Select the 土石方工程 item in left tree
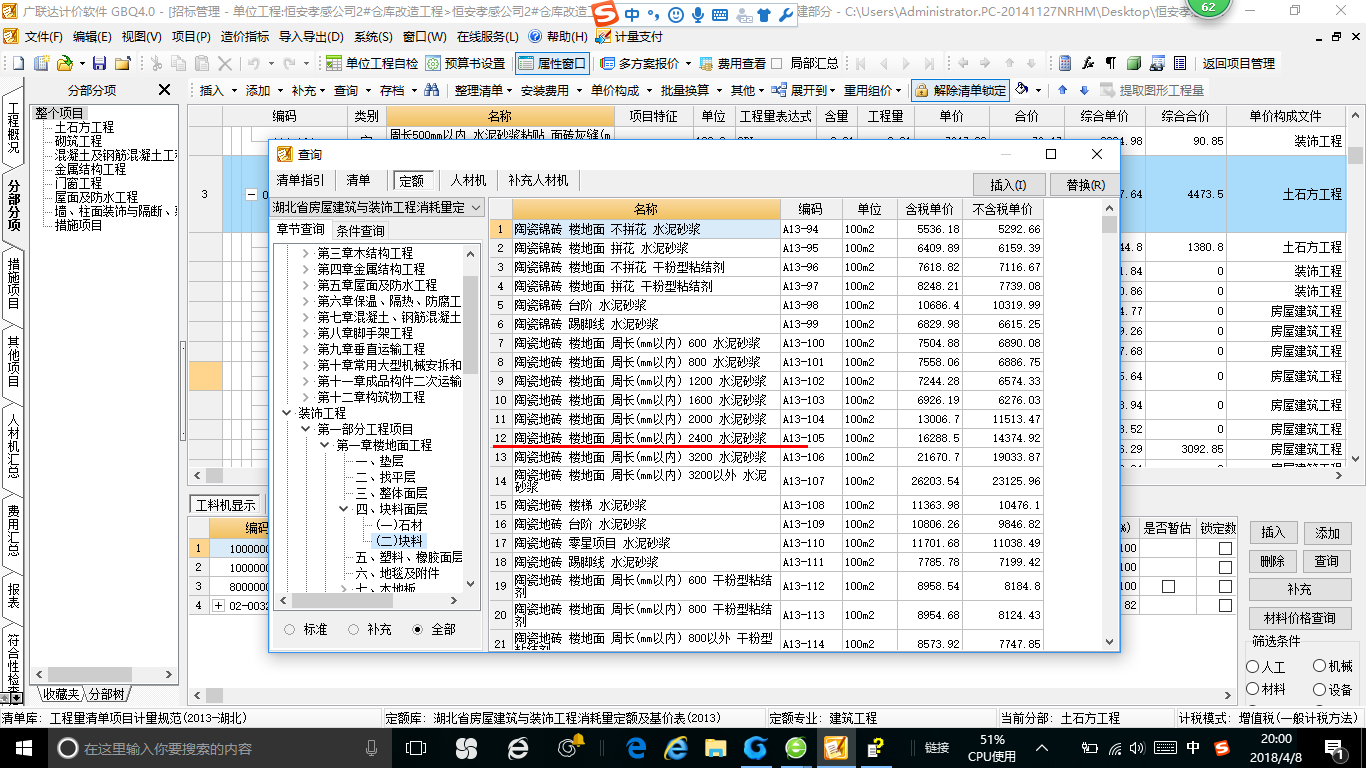 (84, 127)
